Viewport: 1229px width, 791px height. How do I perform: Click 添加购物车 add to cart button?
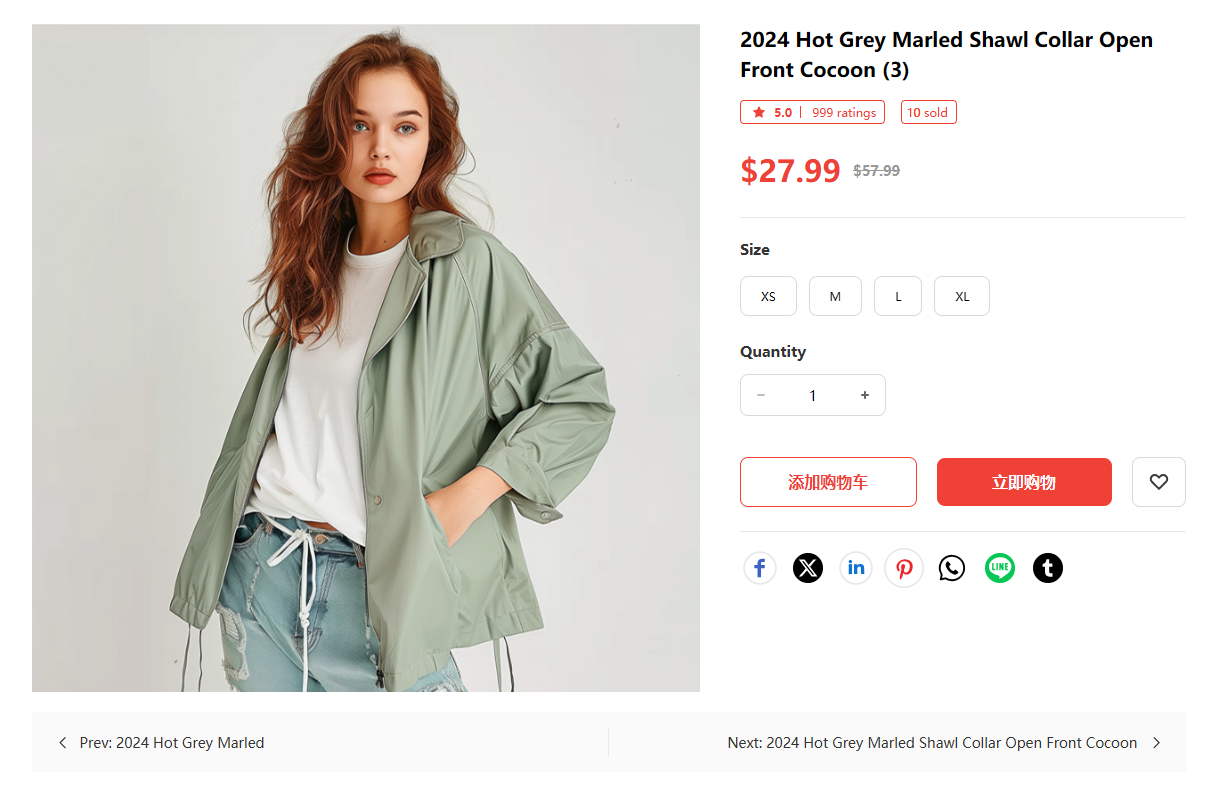828,482
